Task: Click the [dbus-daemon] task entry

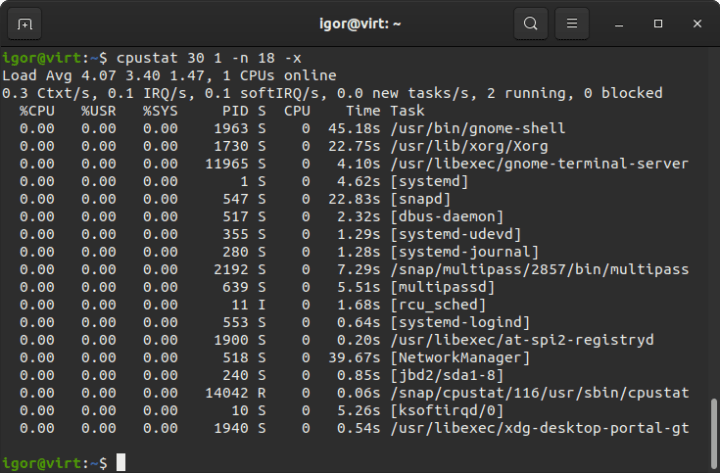Action: click(x=447, y=217)
